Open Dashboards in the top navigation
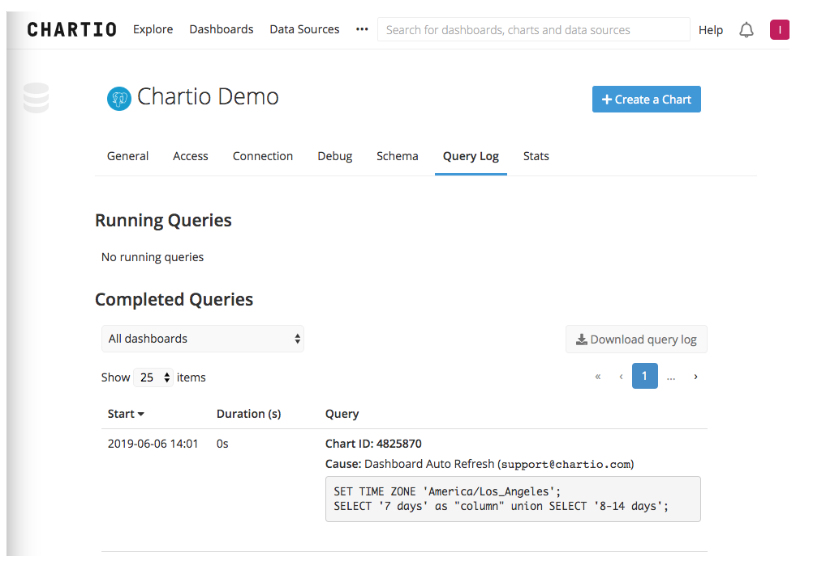Screen dimensions: 817x570 coord(221,29)
